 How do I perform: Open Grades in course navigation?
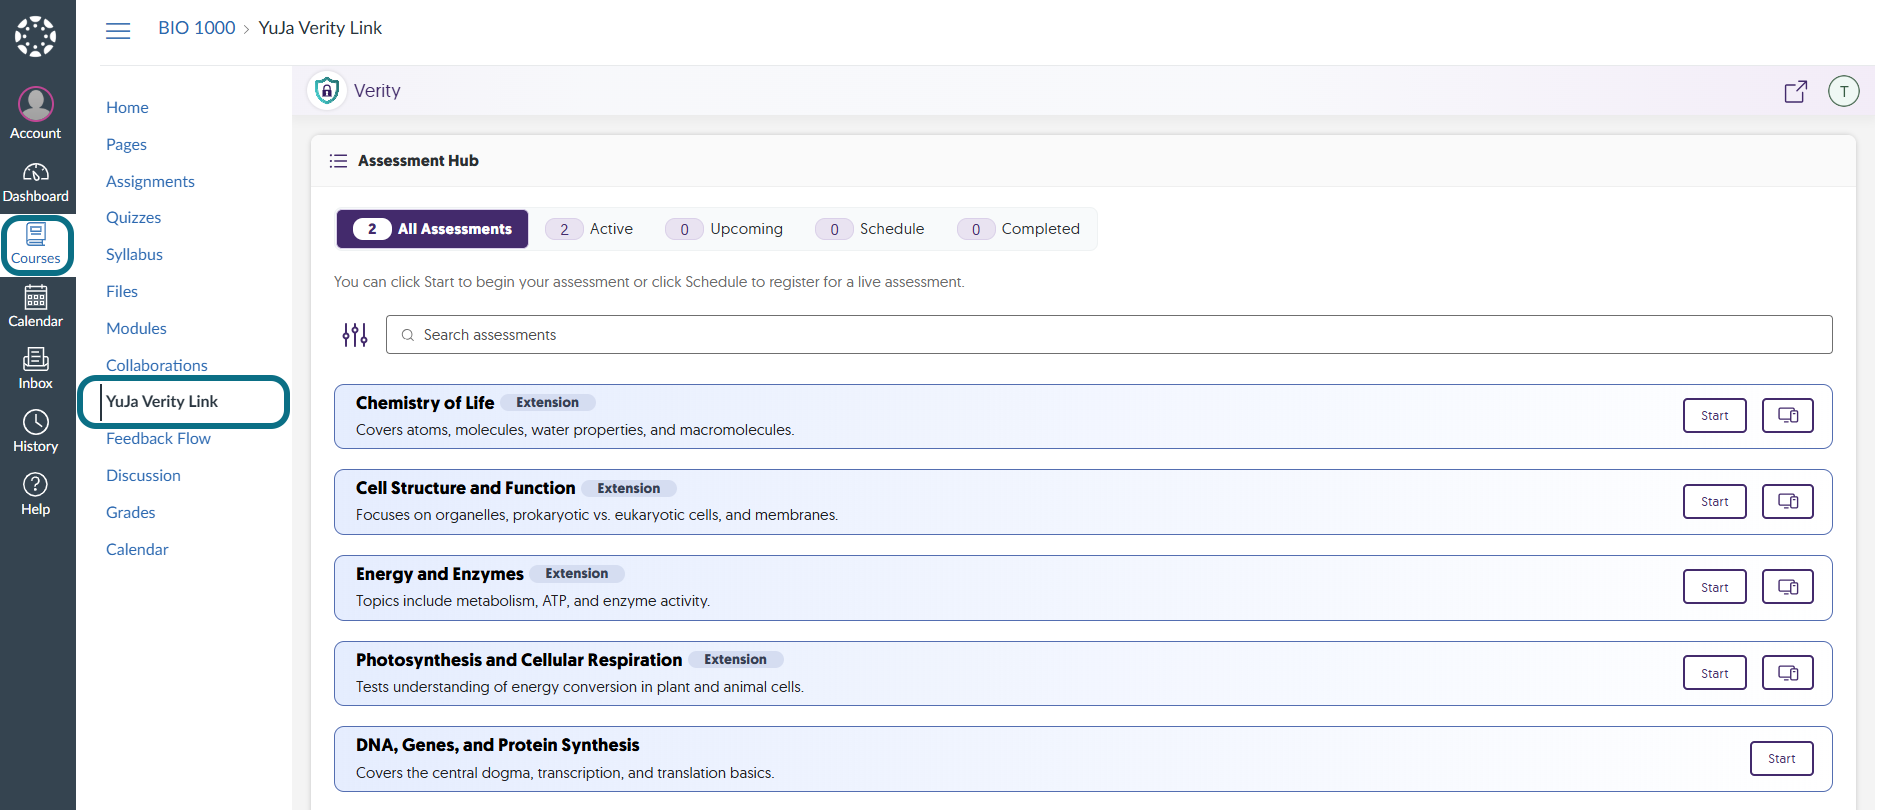[131, 512]
